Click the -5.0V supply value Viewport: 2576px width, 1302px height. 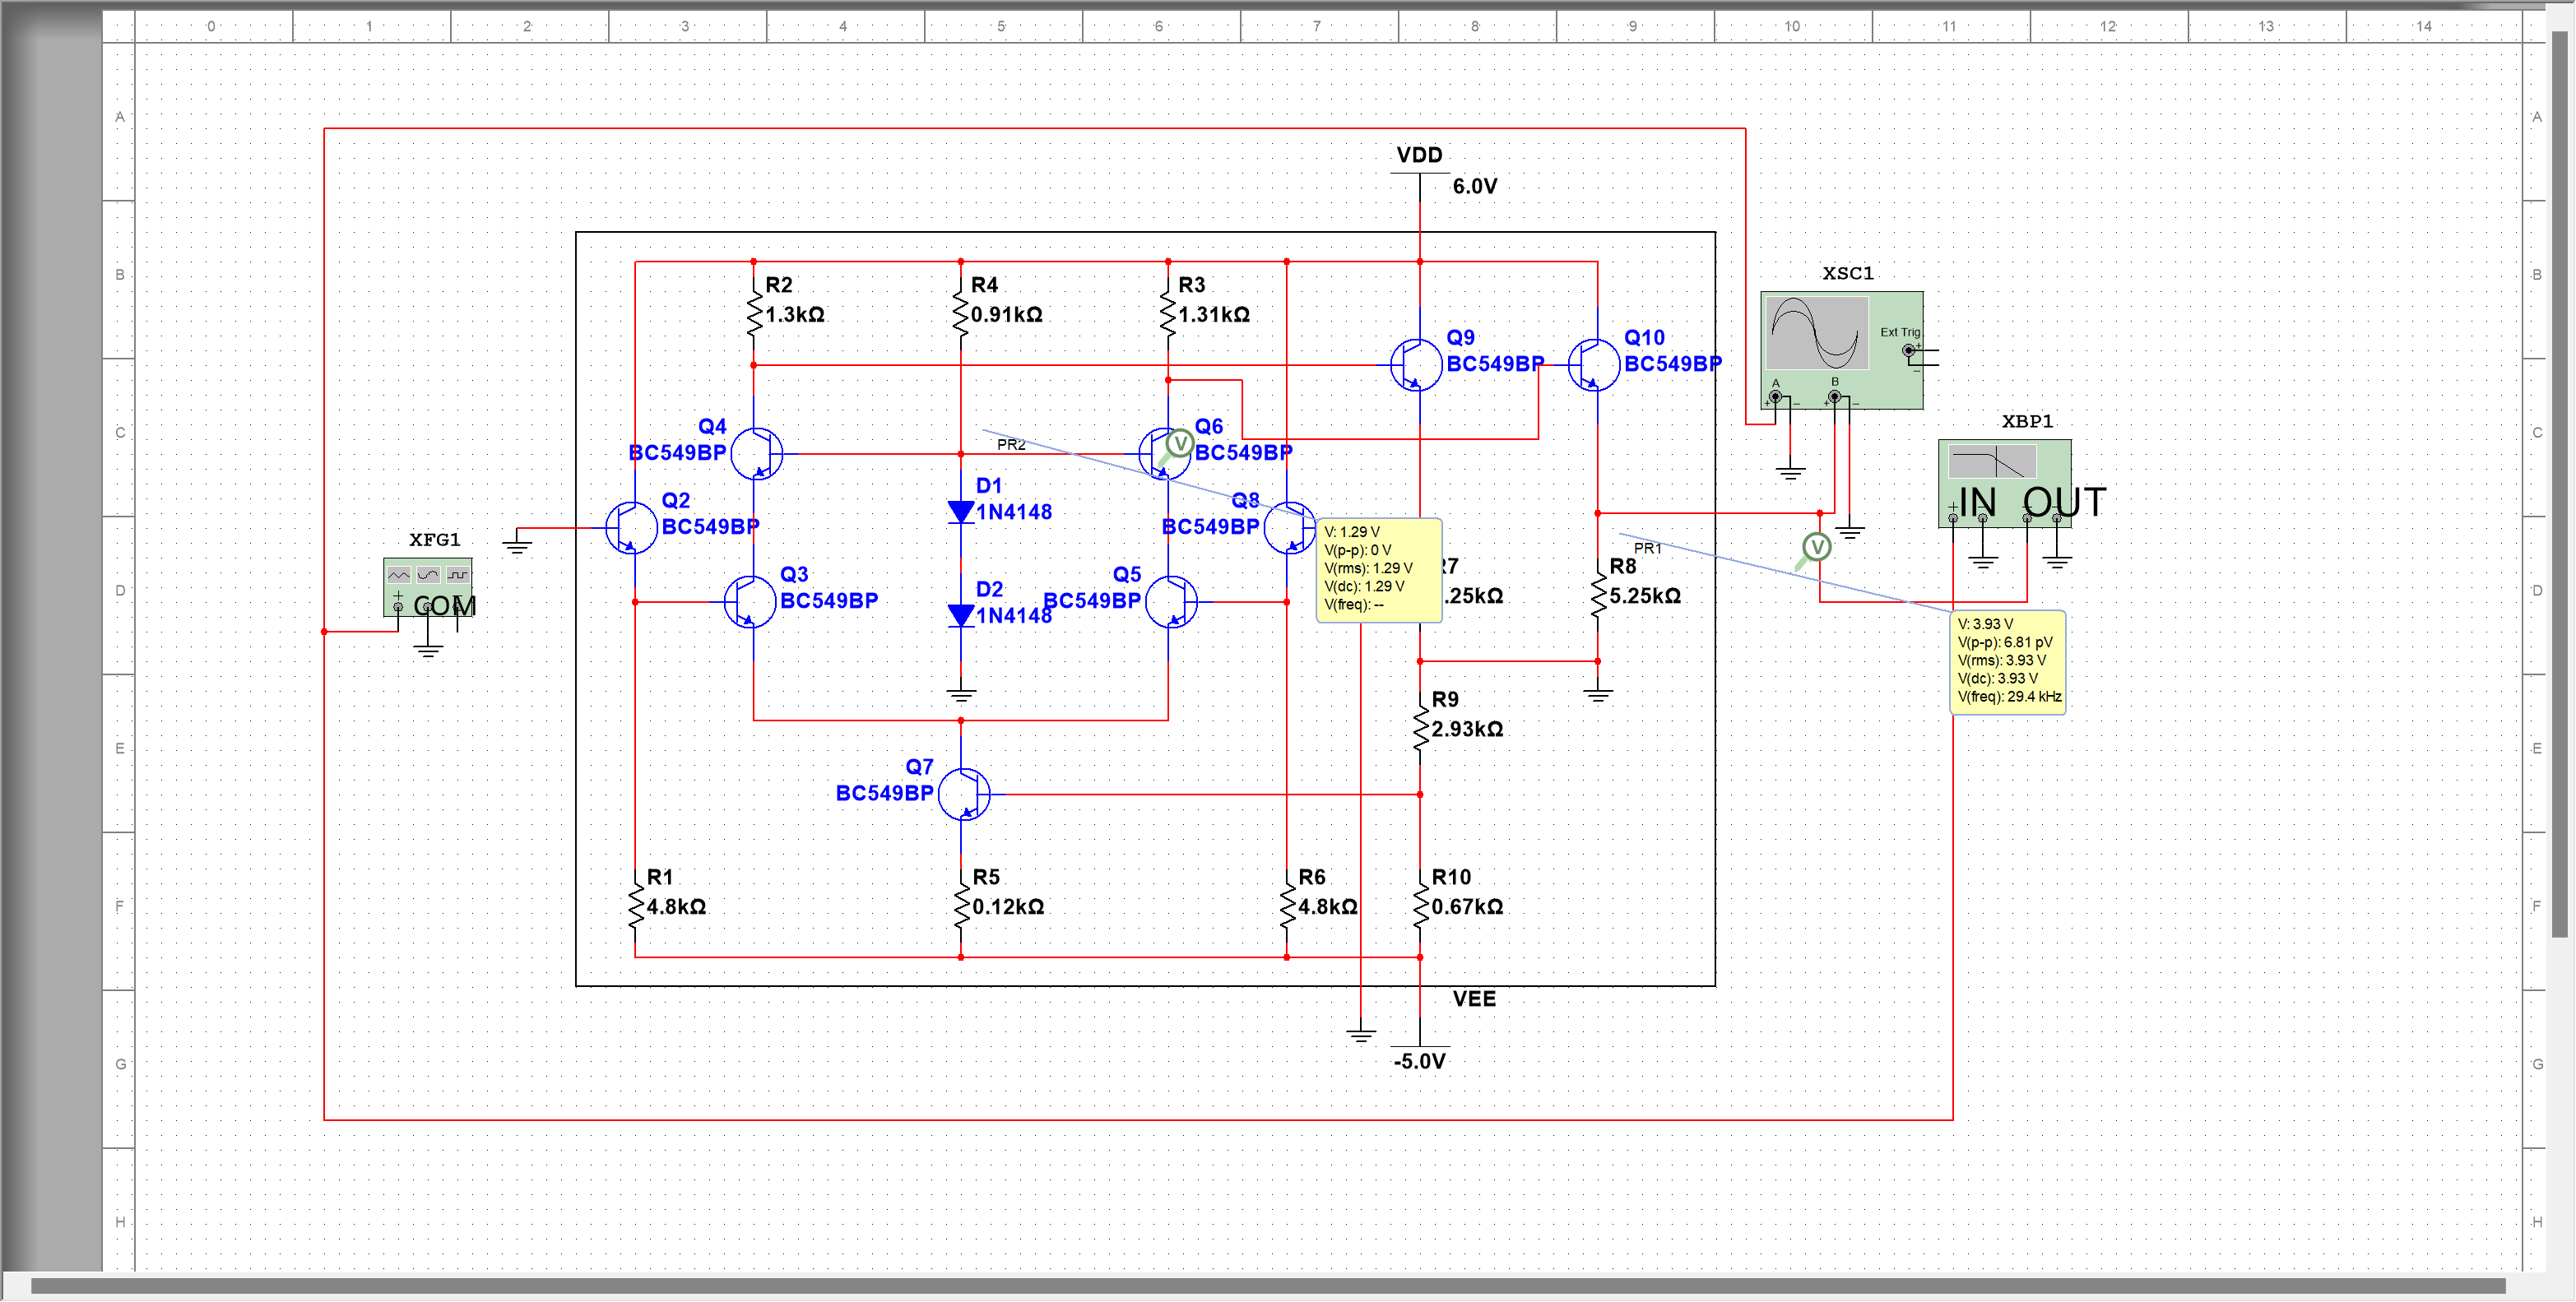point(1420,1061)
